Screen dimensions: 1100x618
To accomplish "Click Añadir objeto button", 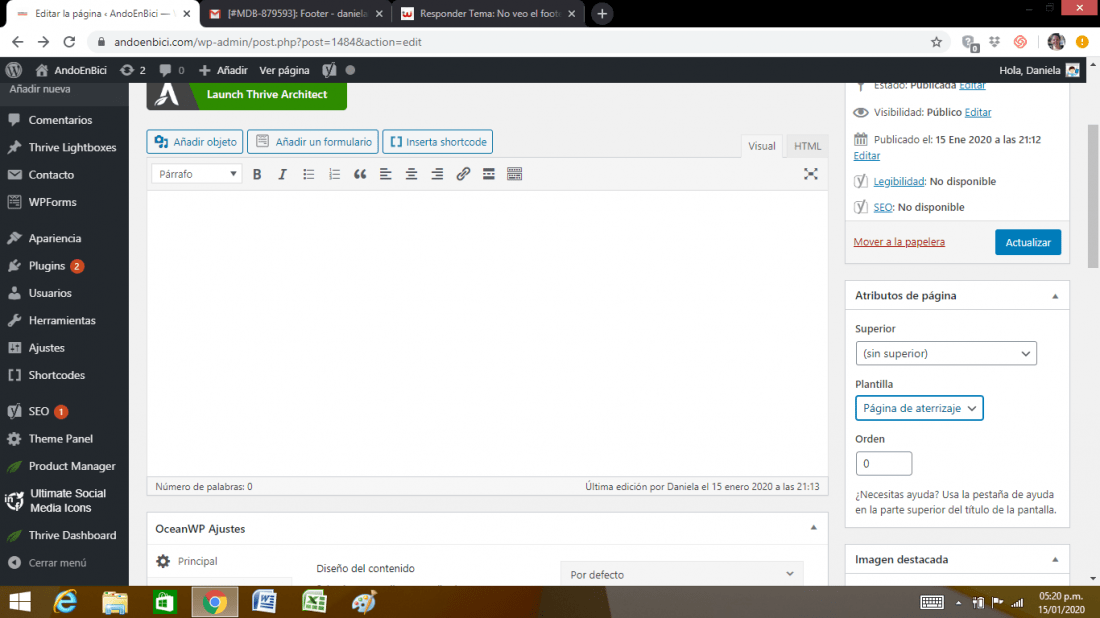I will click(x=195, y=142).
